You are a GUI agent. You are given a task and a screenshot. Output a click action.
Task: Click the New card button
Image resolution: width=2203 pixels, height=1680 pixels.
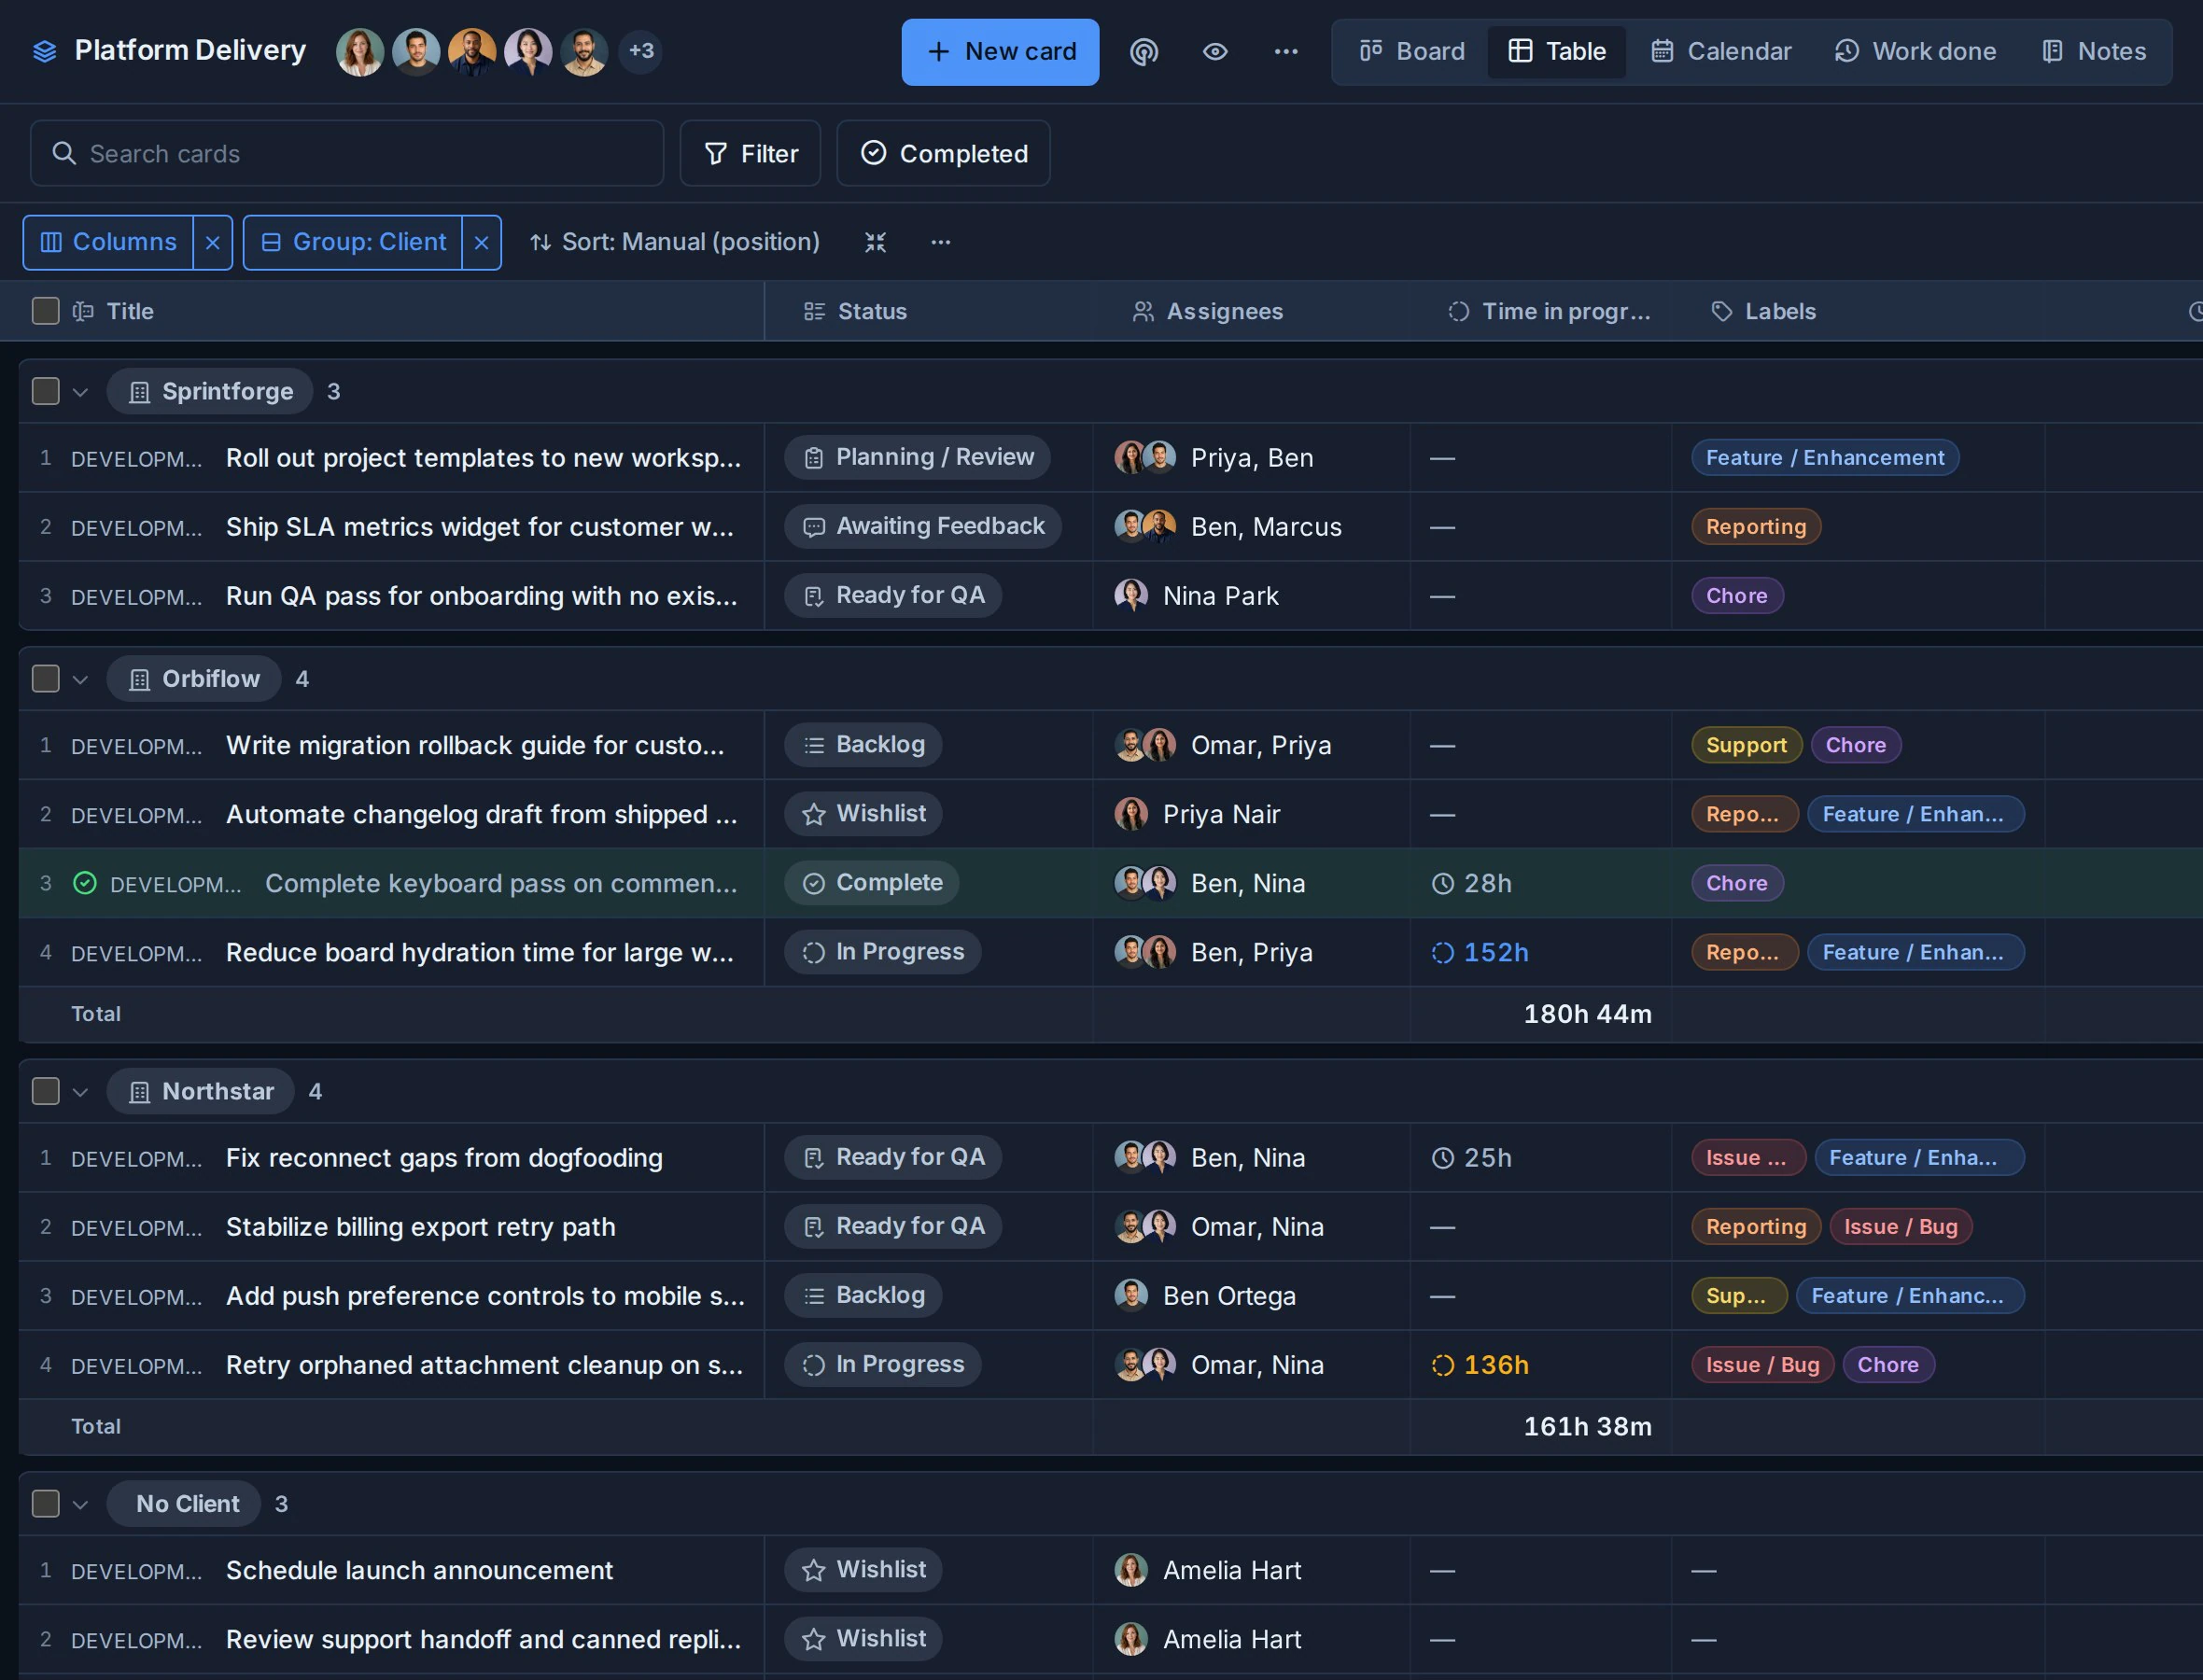1000,51
